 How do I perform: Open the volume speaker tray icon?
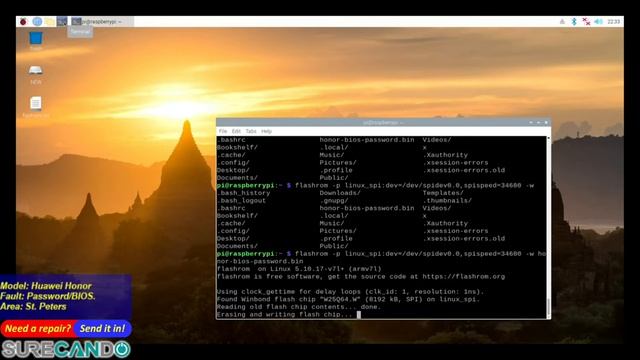point(598,22)
